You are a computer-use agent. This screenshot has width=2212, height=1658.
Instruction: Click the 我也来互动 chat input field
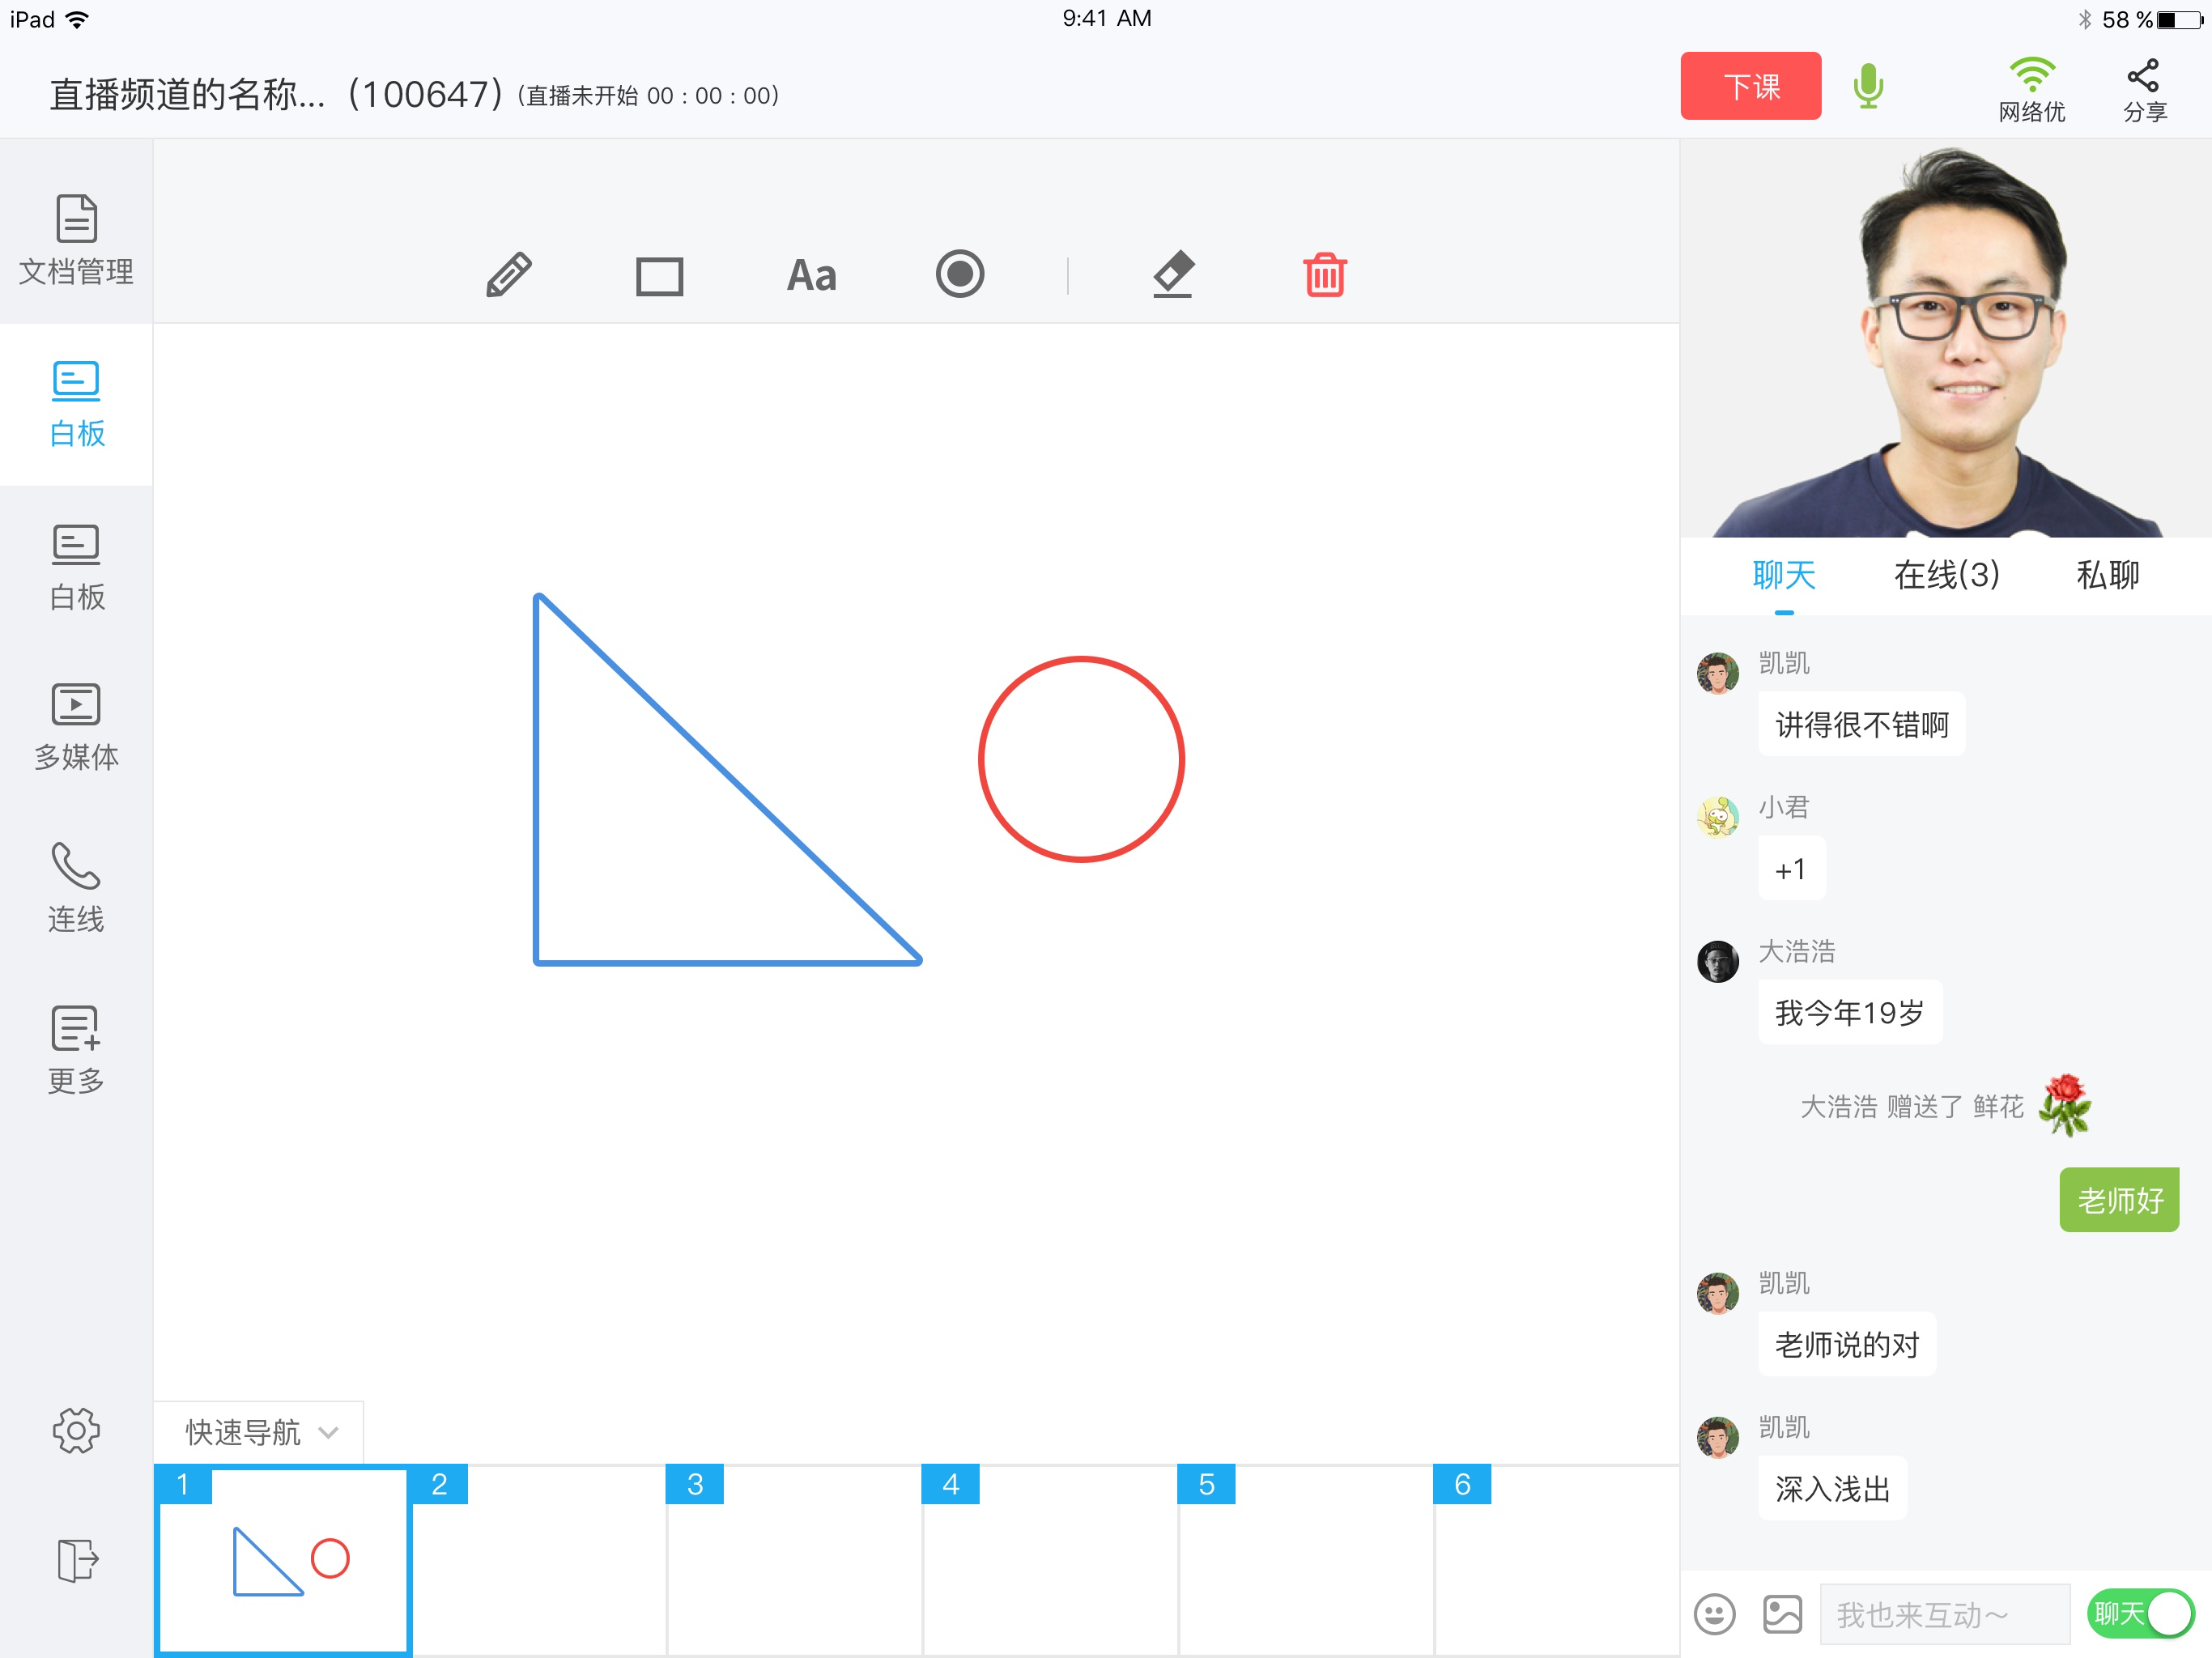click(x=1944, y=1614)
